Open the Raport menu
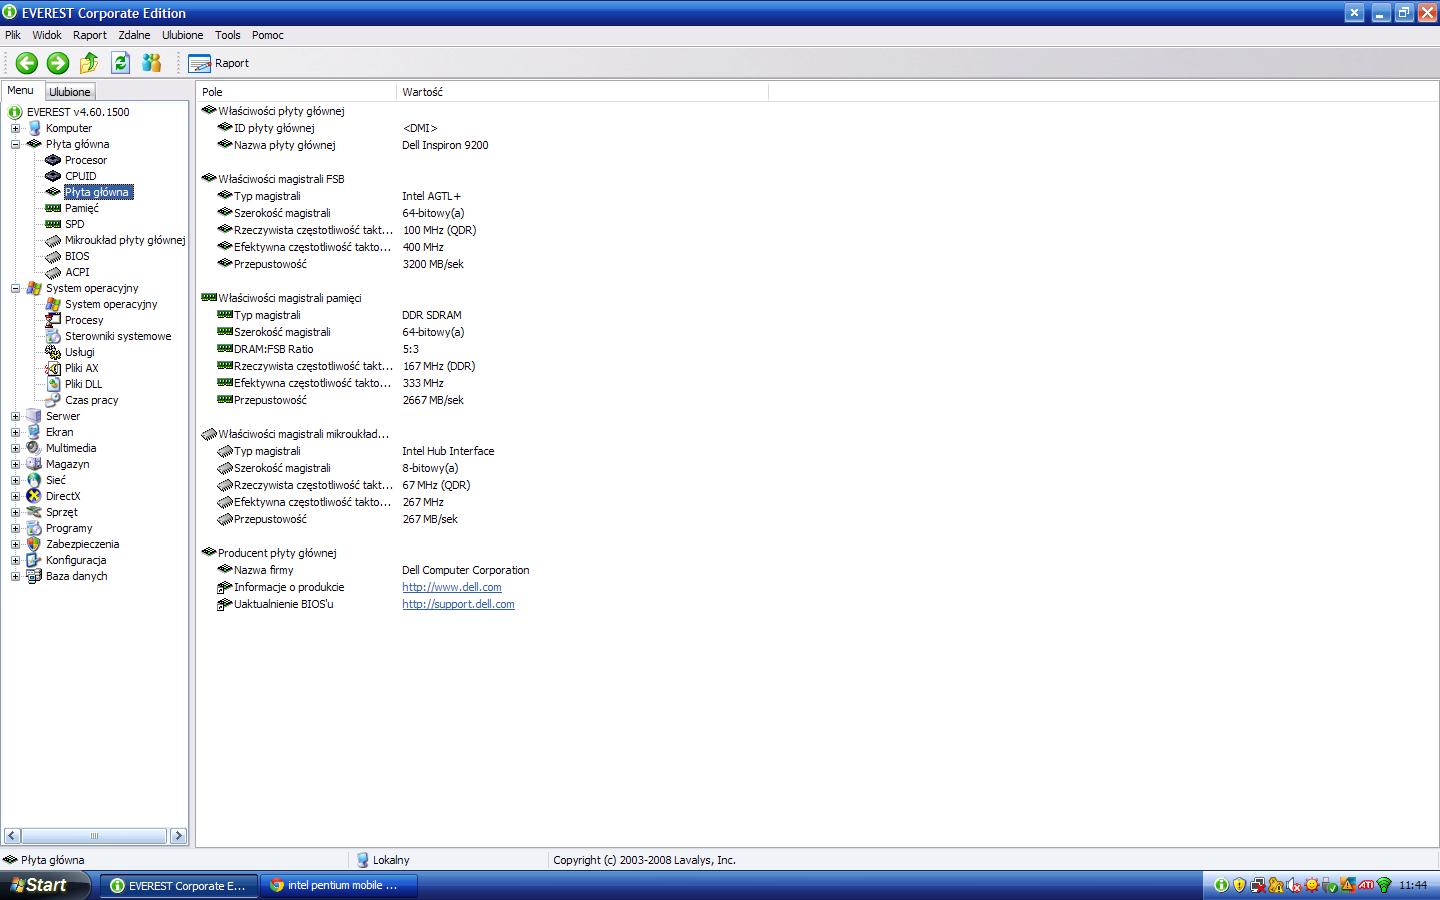 (x=90, y=35)
